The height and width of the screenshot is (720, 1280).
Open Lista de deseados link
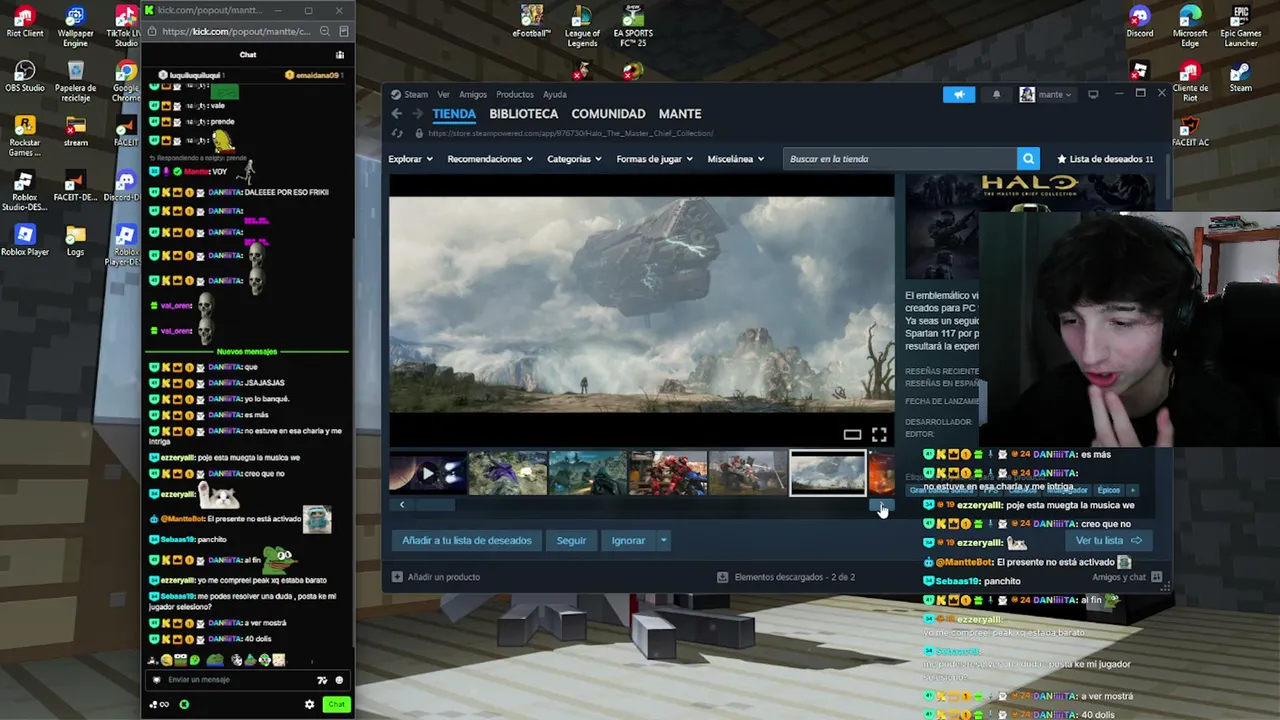[x=1105, y=159]
